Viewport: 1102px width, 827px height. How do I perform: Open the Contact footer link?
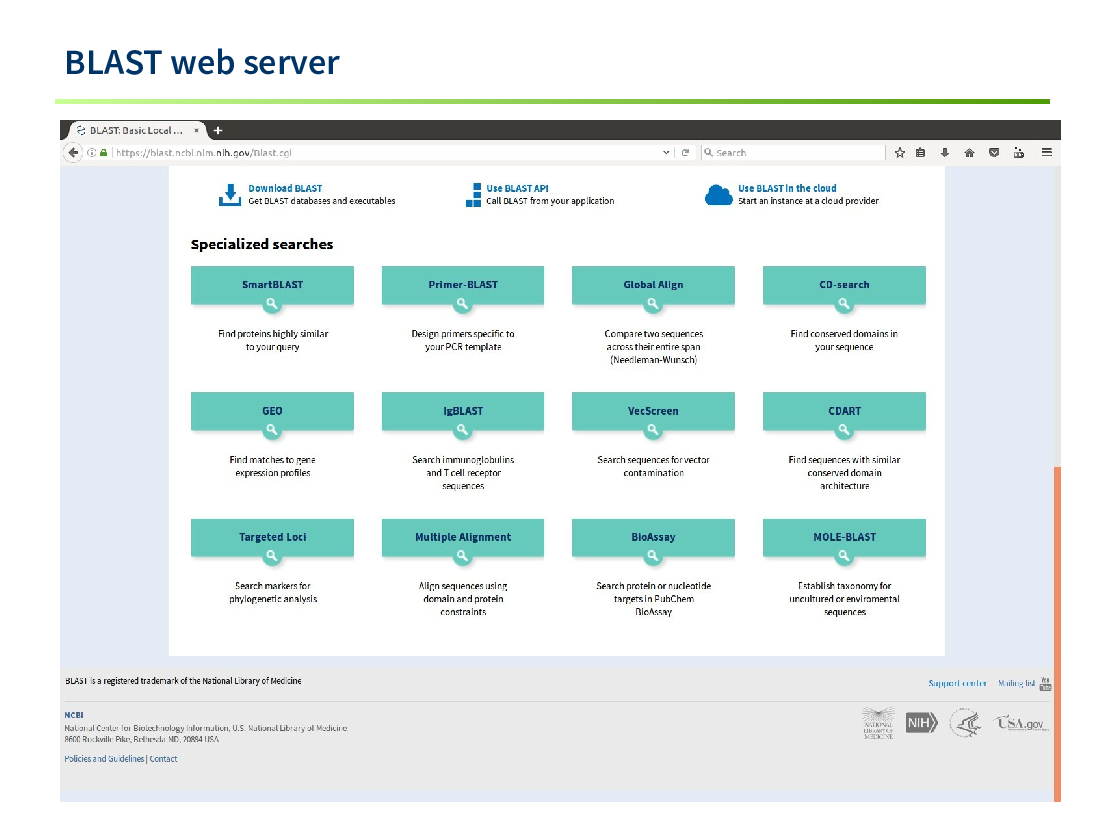coord(163,759)
